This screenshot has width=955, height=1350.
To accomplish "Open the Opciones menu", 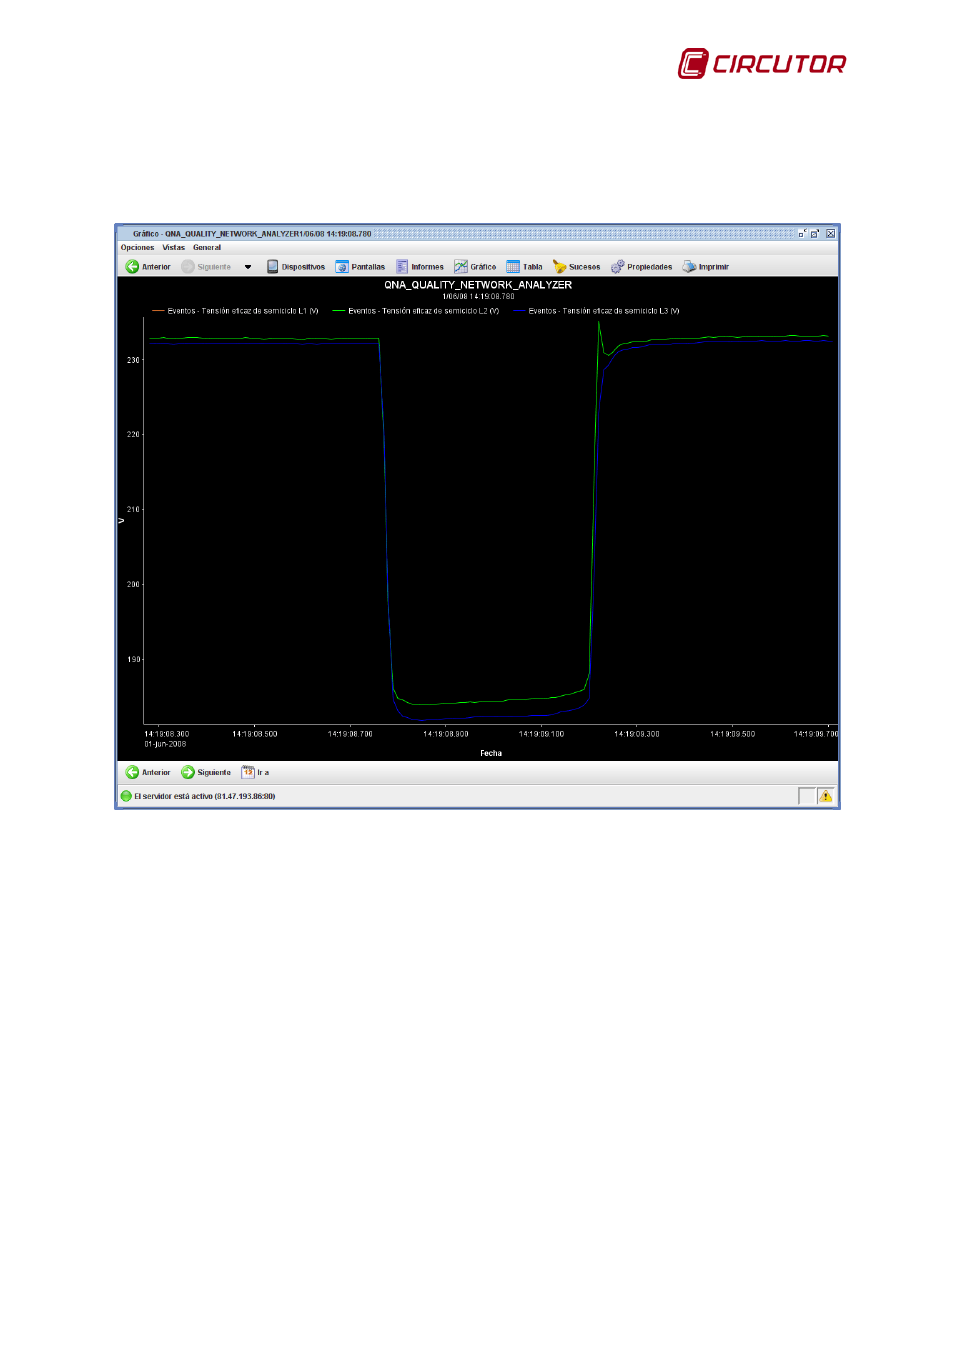I will 137,247.
